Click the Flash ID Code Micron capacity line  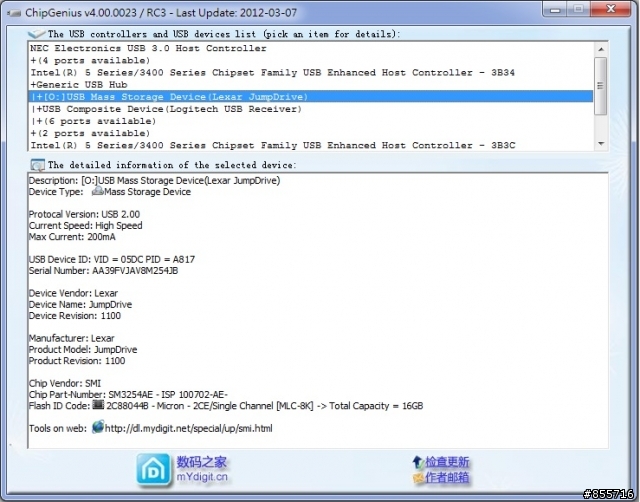point(226,406)
